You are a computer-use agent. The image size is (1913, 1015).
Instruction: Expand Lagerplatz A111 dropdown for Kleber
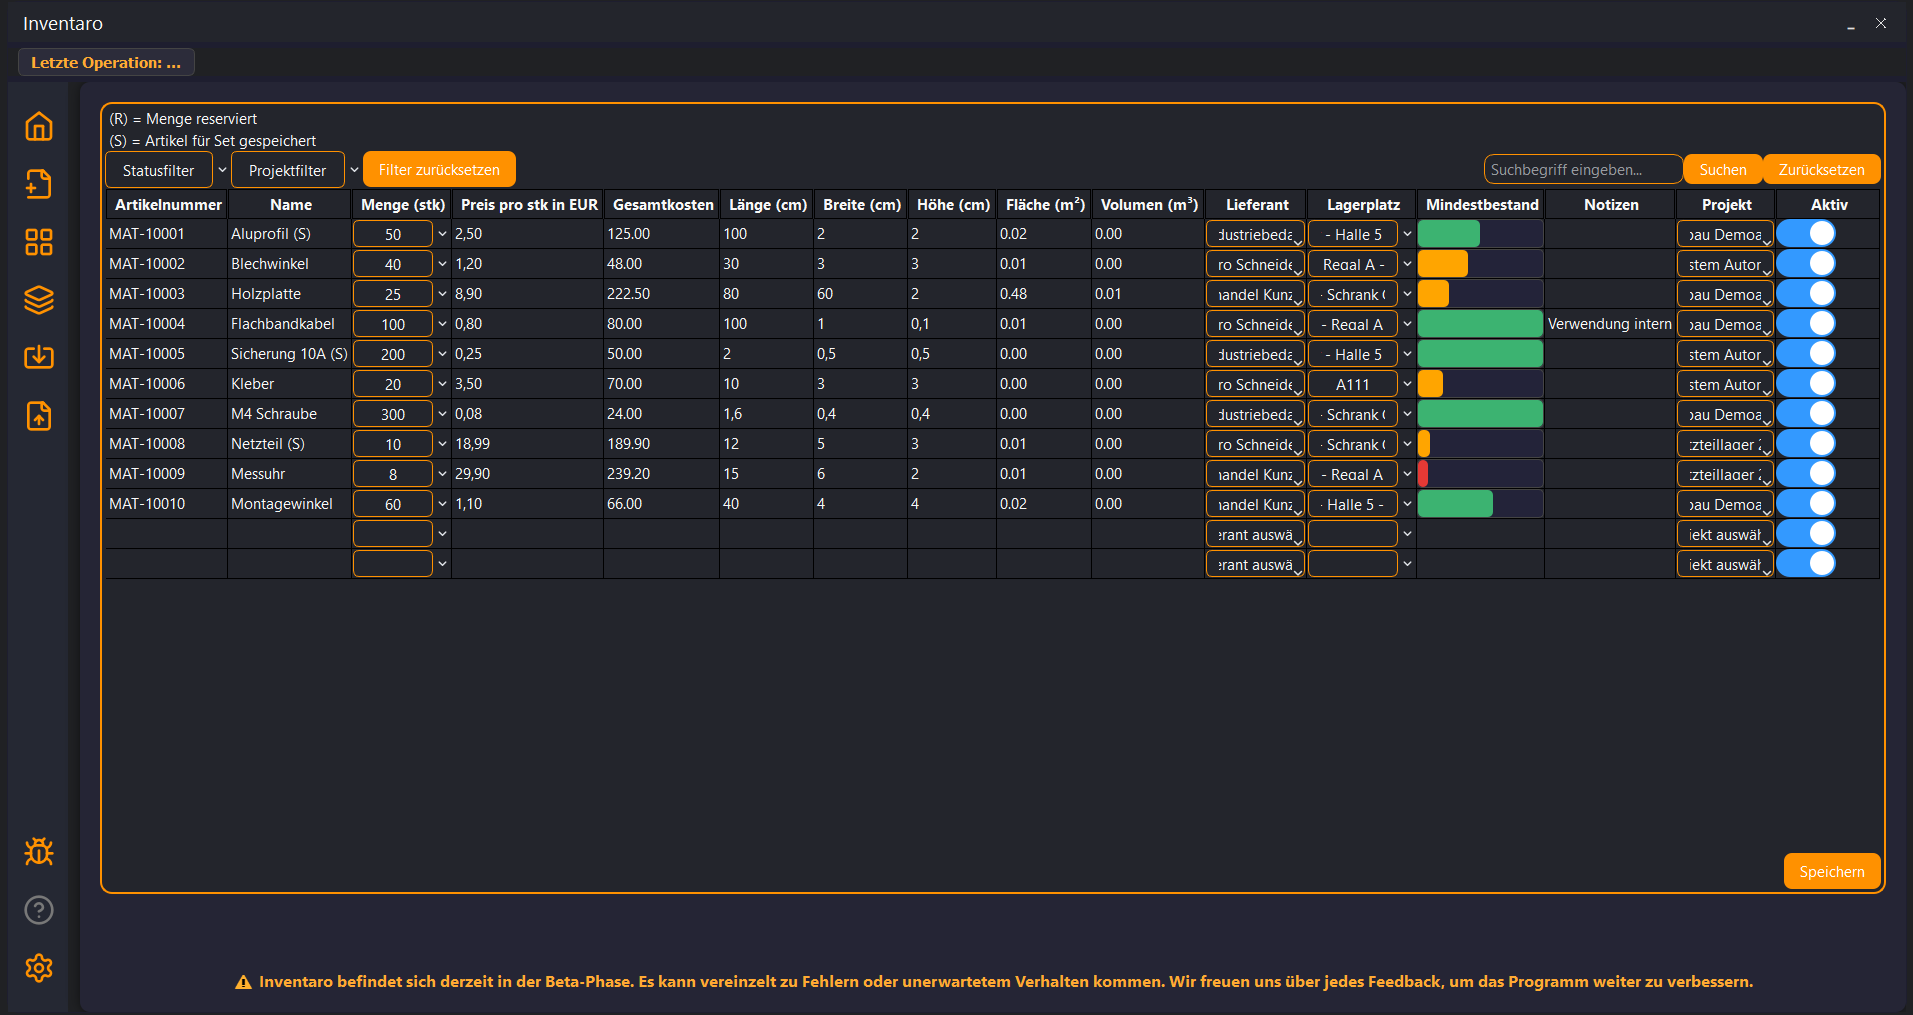(1407, 384)
